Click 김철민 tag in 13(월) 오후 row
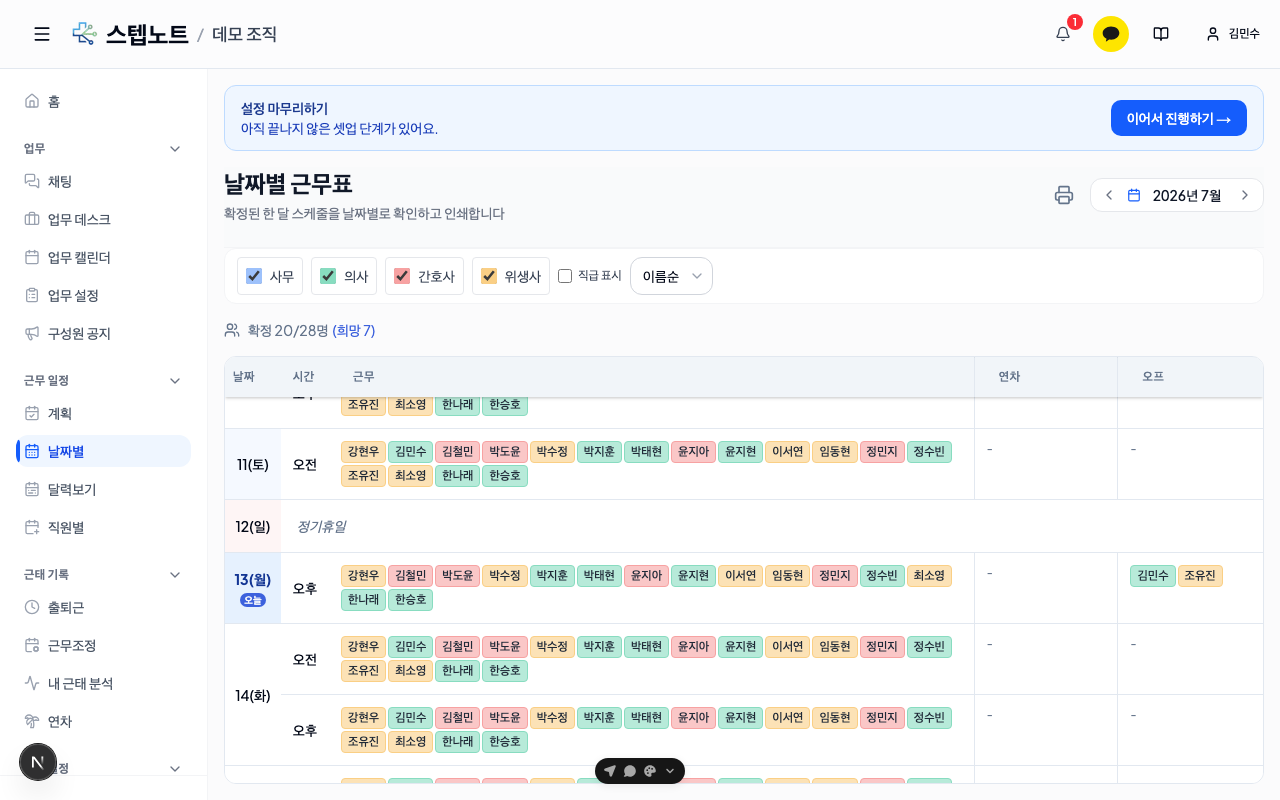Screen dimensions: 1280x800 click(x=410, y=576)
